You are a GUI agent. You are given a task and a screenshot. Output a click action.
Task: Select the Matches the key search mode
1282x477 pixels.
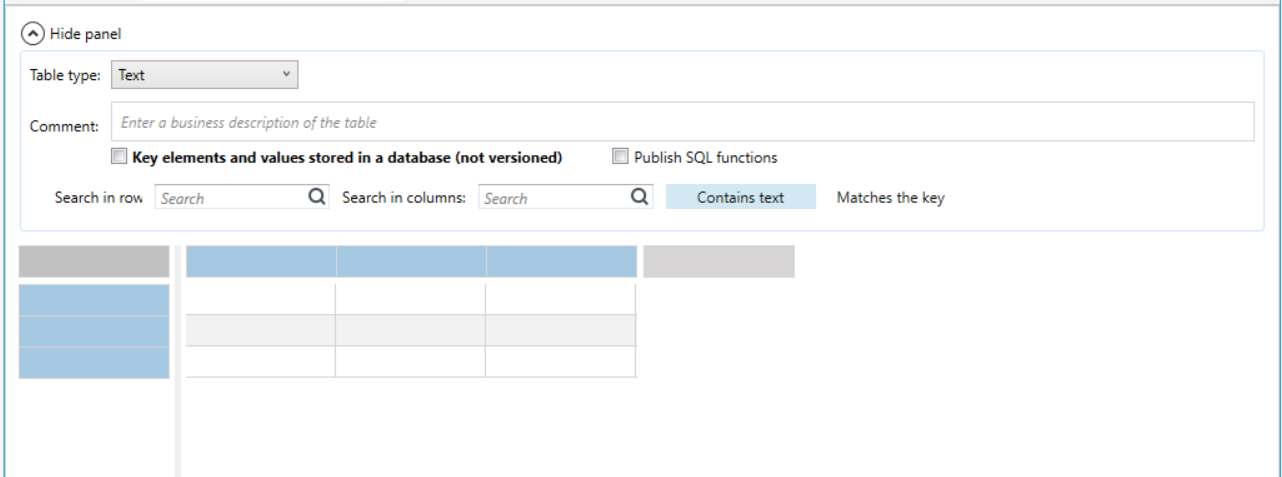coord(890,197)
